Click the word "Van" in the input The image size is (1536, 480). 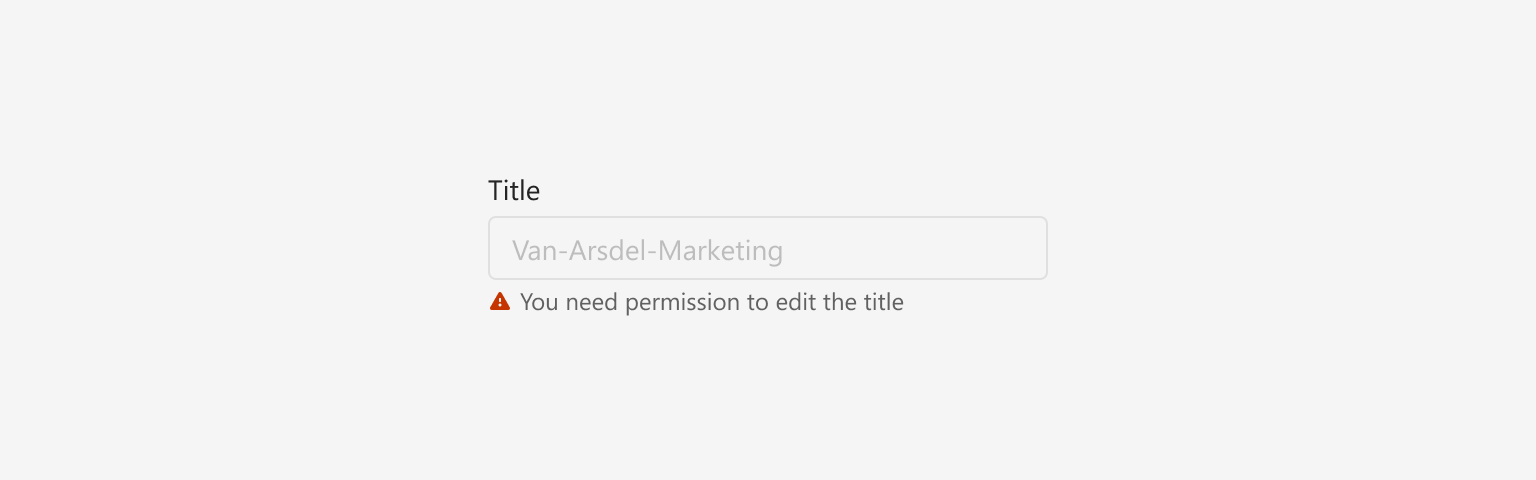coord(533,250)
